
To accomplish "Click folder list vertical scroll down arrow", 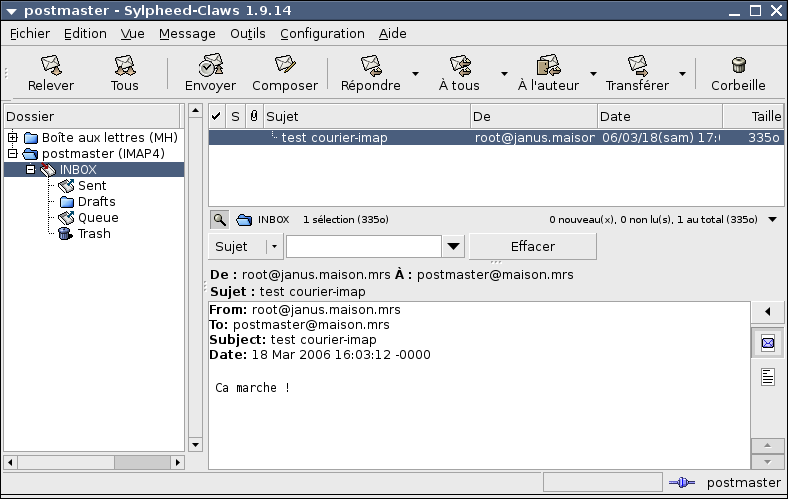I will coord(195,445).
